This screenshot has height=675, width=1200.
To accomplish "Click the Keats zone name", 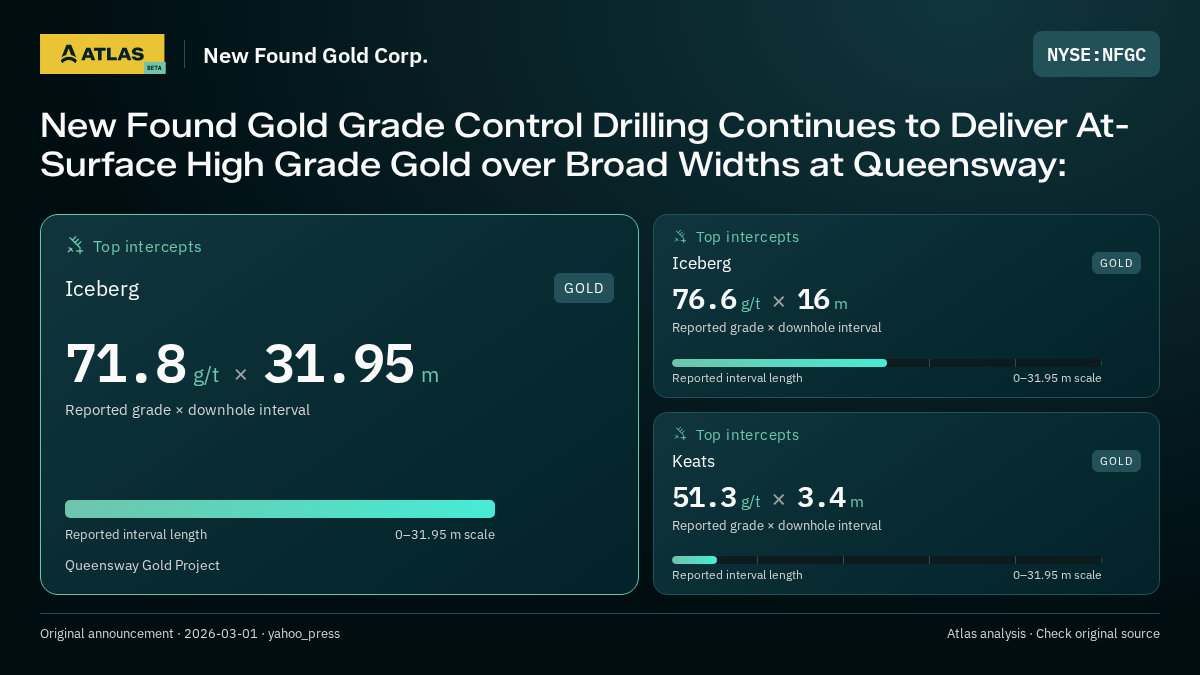I will 693,461.
